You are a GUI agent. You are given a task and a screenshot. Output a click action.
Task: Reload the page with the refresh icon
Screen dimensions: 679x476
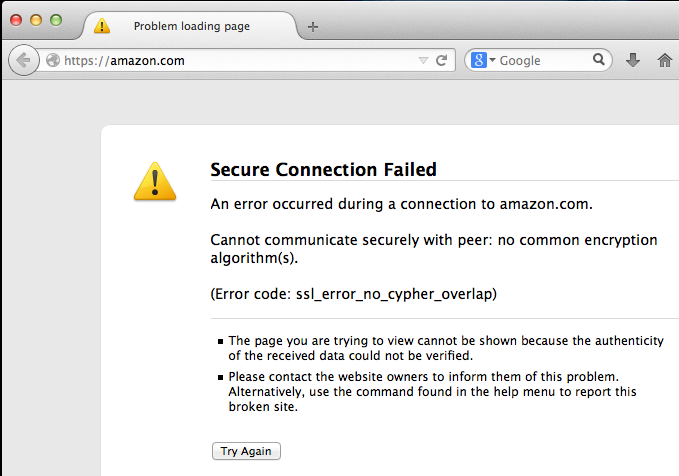point(441,60)
